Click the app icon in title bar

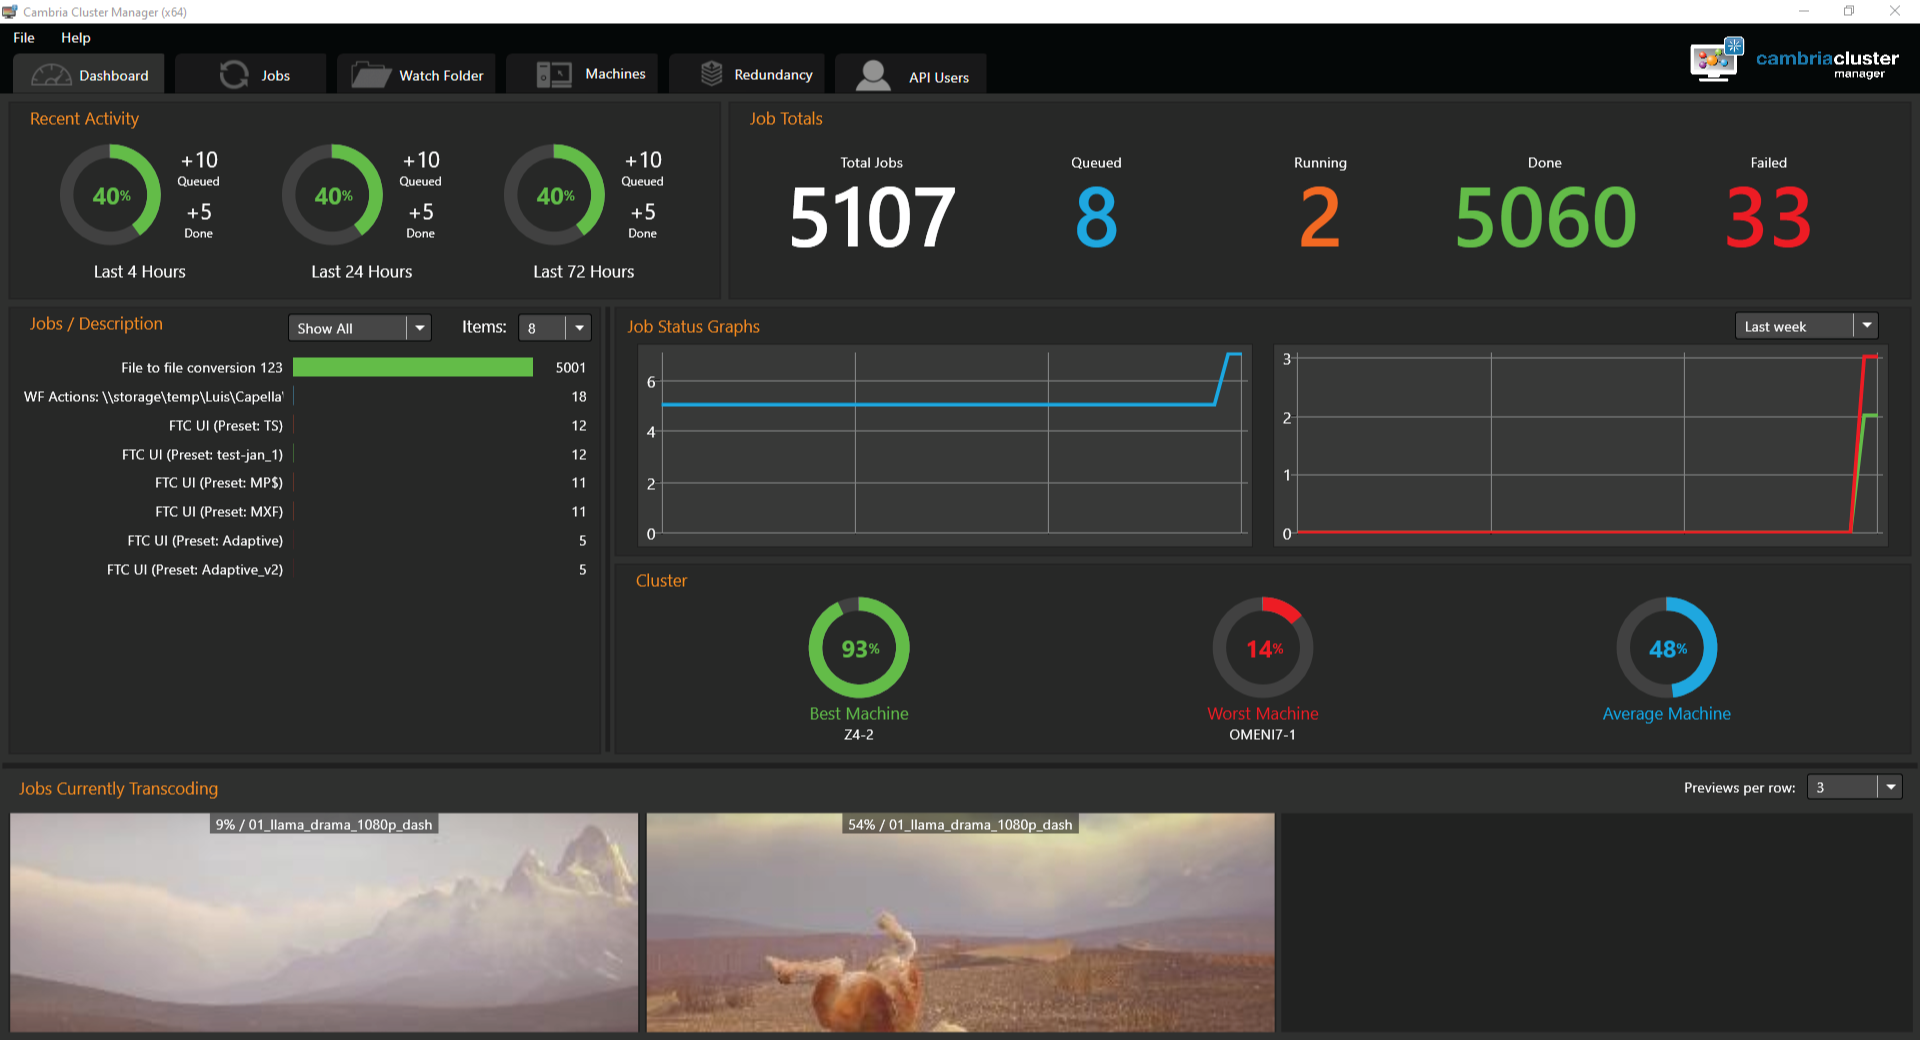tap(10, 12)
